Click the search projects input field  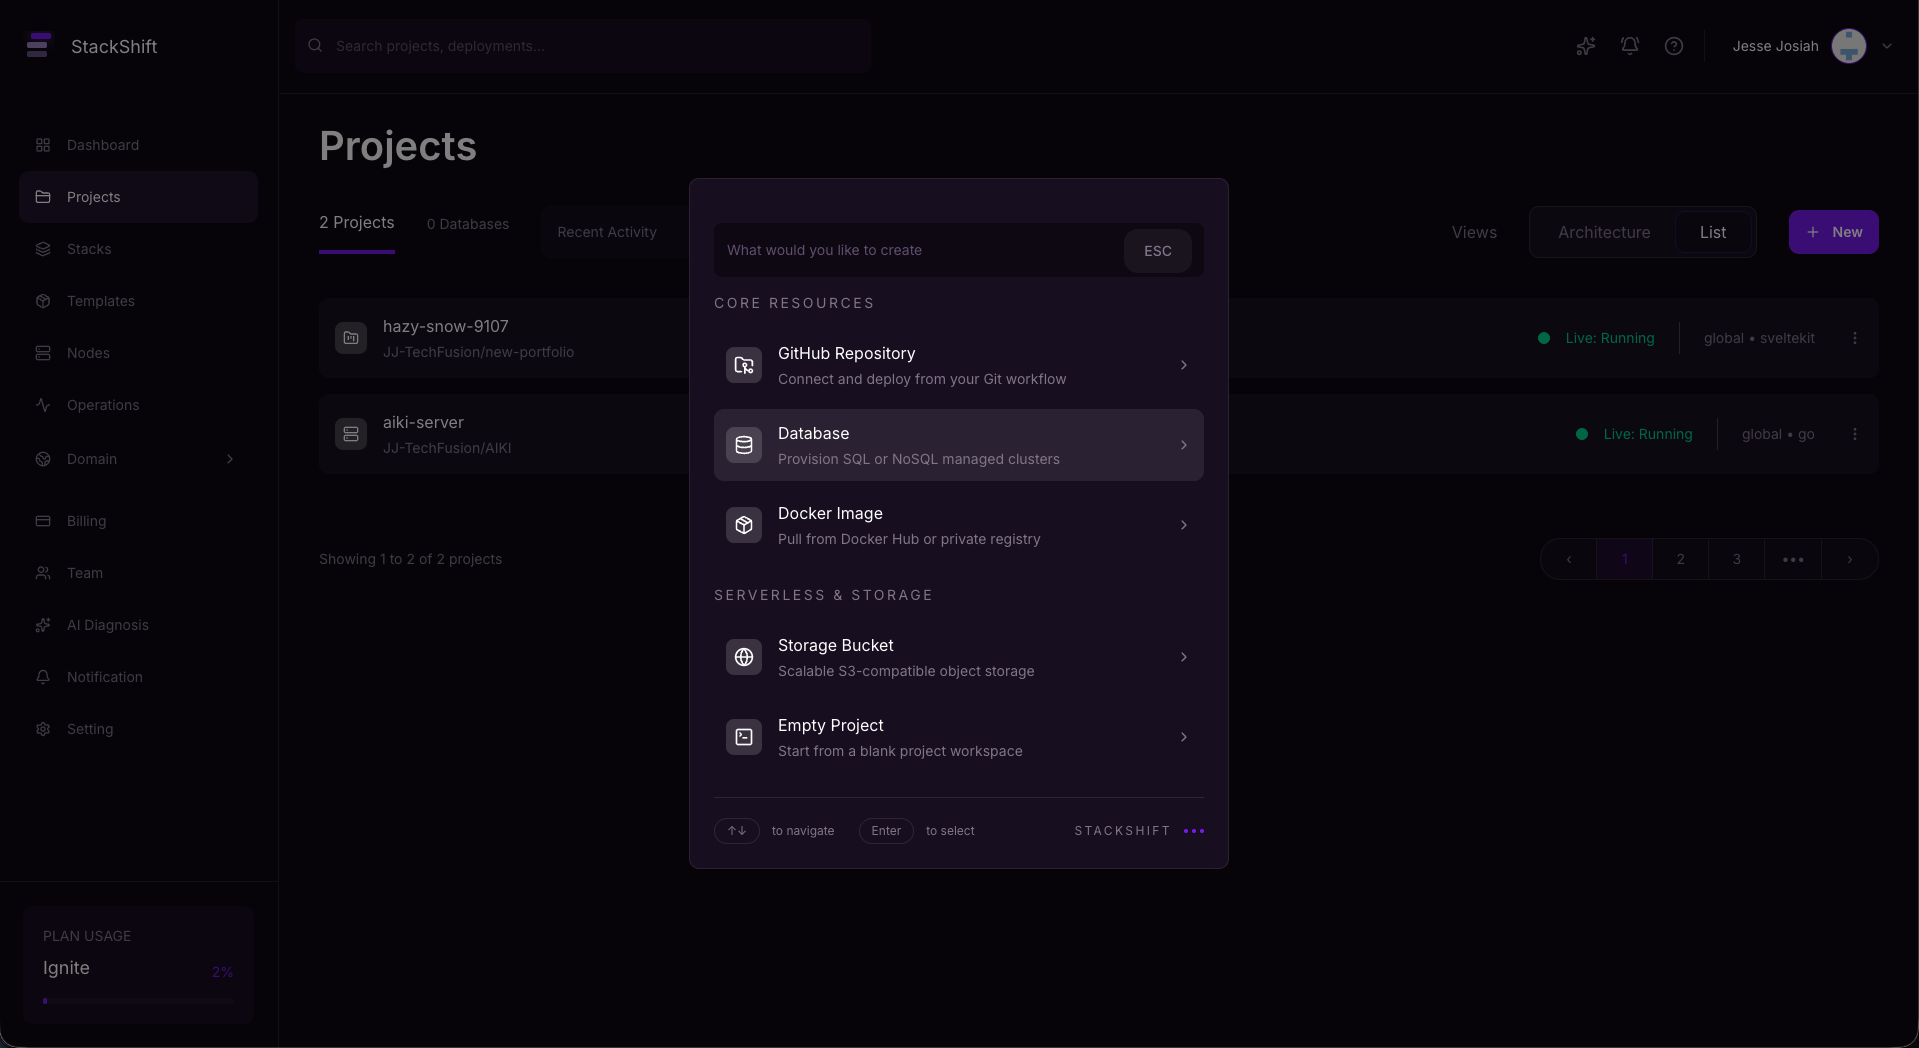tap(582, 46)
